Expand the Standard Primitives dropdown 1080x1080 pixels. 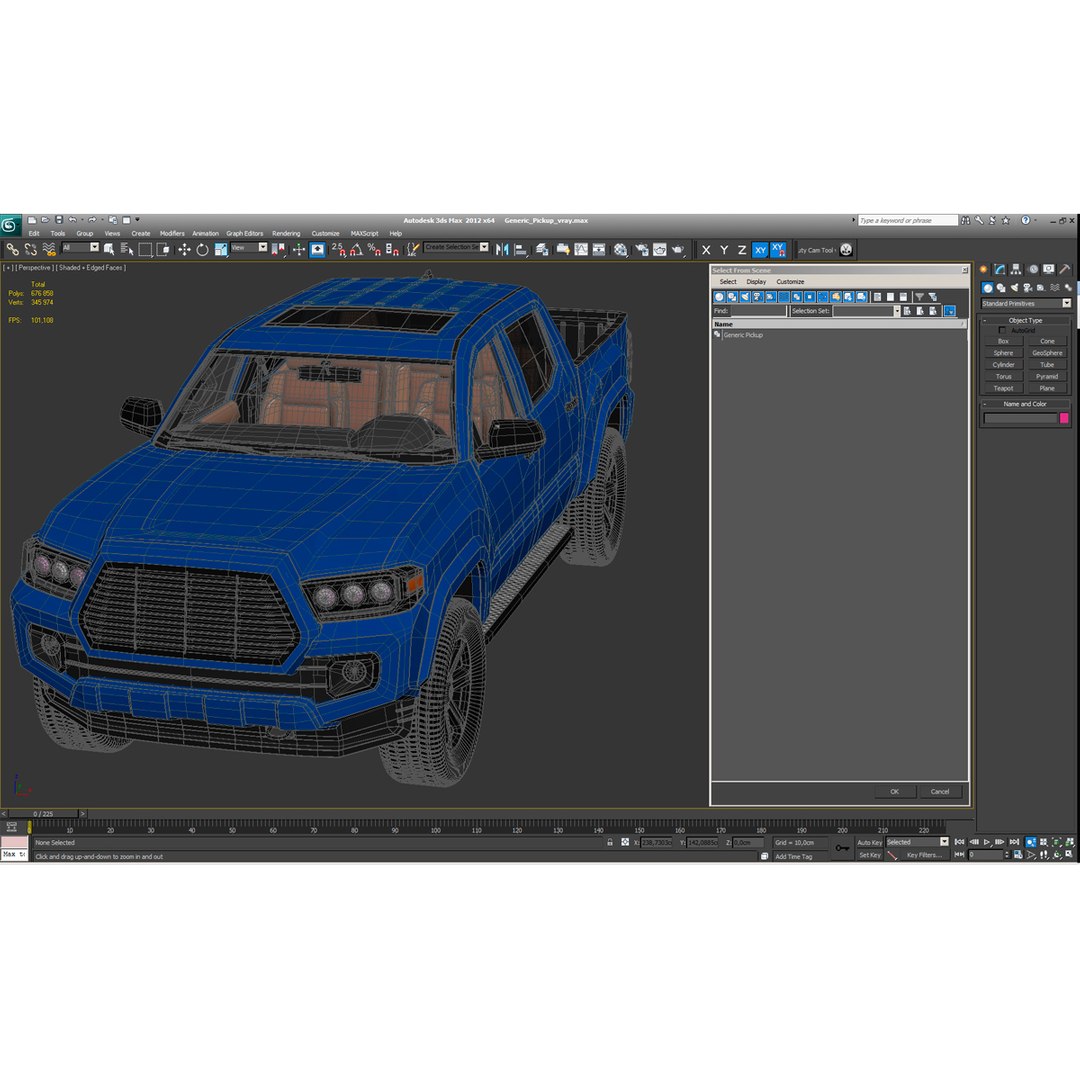1026,303
